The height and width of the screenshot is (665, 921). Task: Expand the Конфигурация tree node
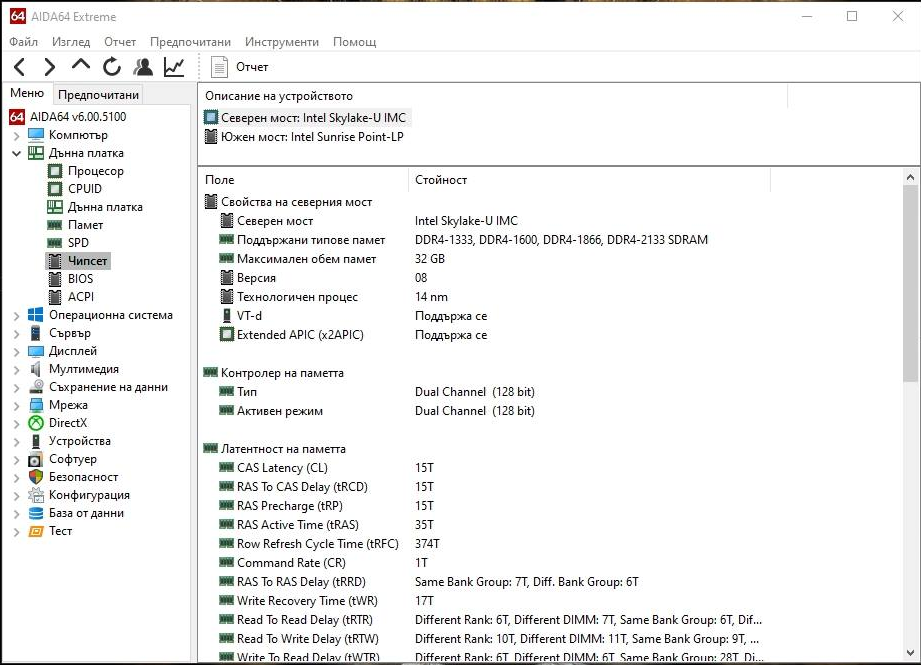16,496
